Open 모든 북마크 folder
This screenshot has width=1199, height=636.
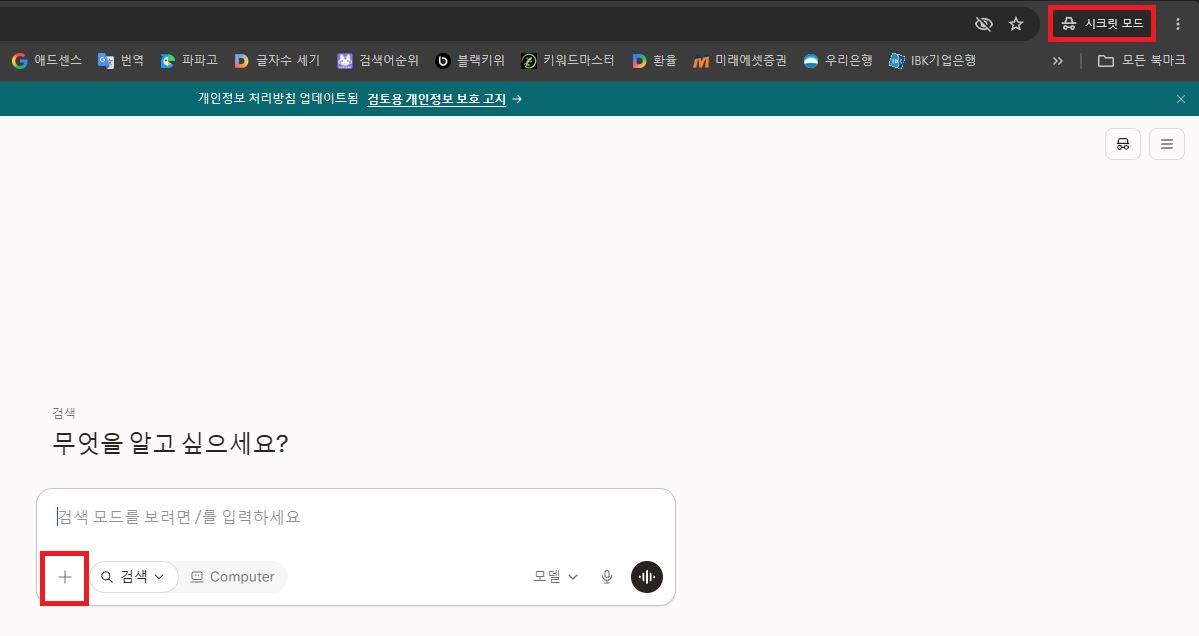pyautogui.click(x=1141, y=60)
